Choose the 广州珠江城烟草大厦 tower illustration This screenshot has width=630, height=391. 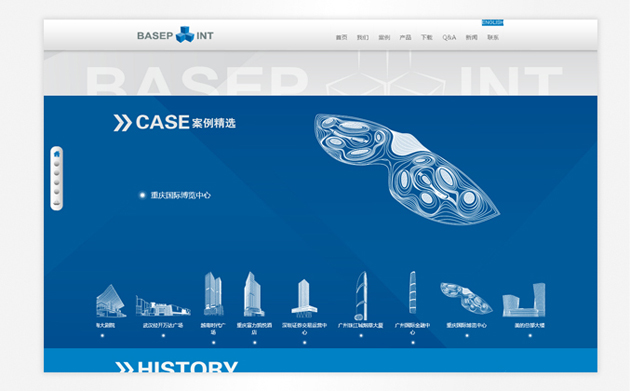[x=360, y=295]
